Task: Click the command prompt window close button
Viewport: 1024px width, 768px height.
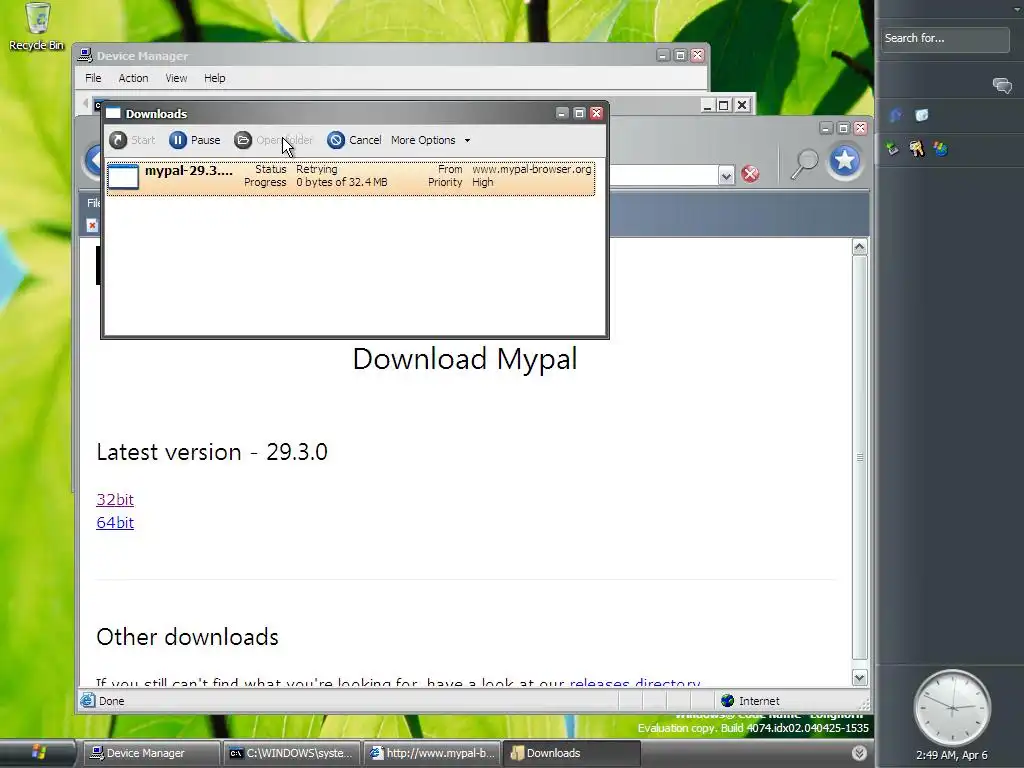Action: pos(742,105)
